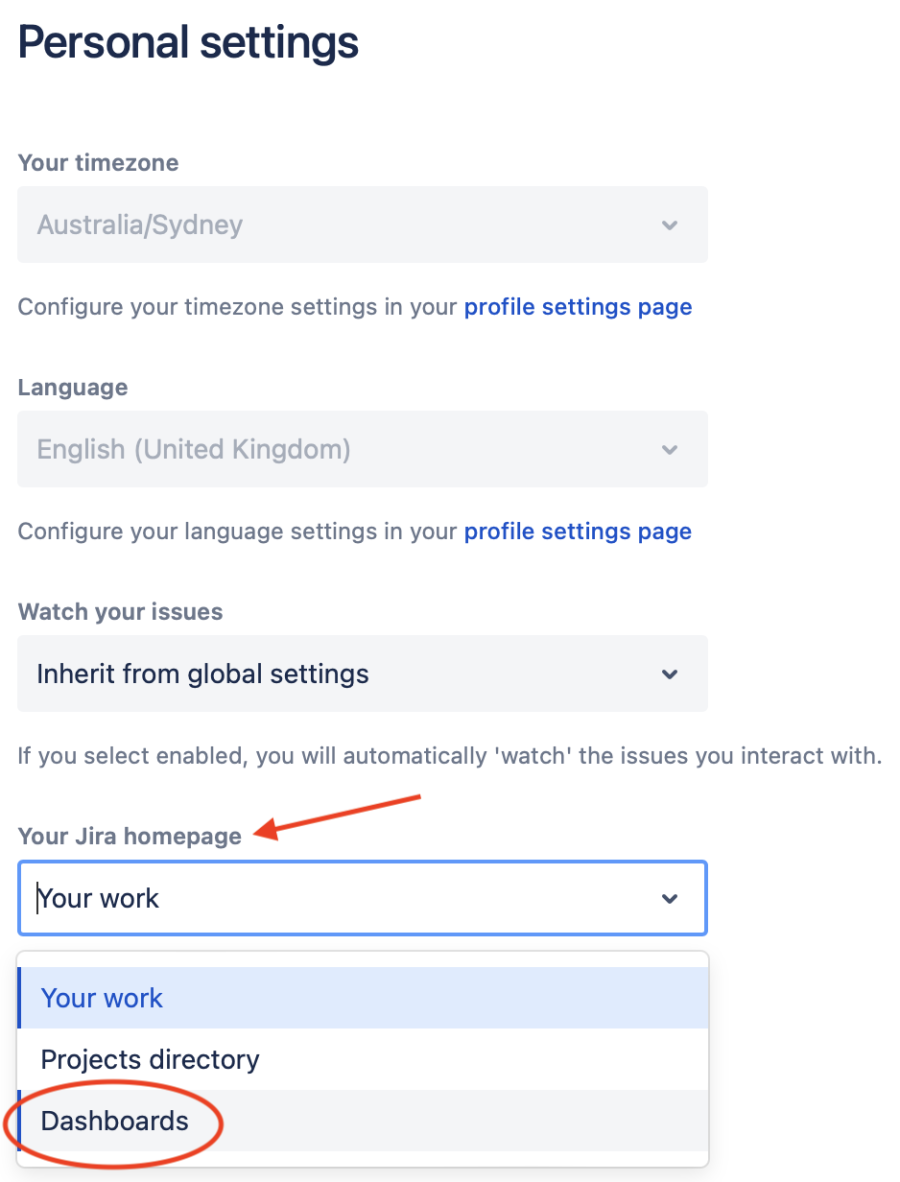The width and height of the screenshot is (900, 1182).
Task: Open profile settings page link under Language
Action: [x=577, y=531]
